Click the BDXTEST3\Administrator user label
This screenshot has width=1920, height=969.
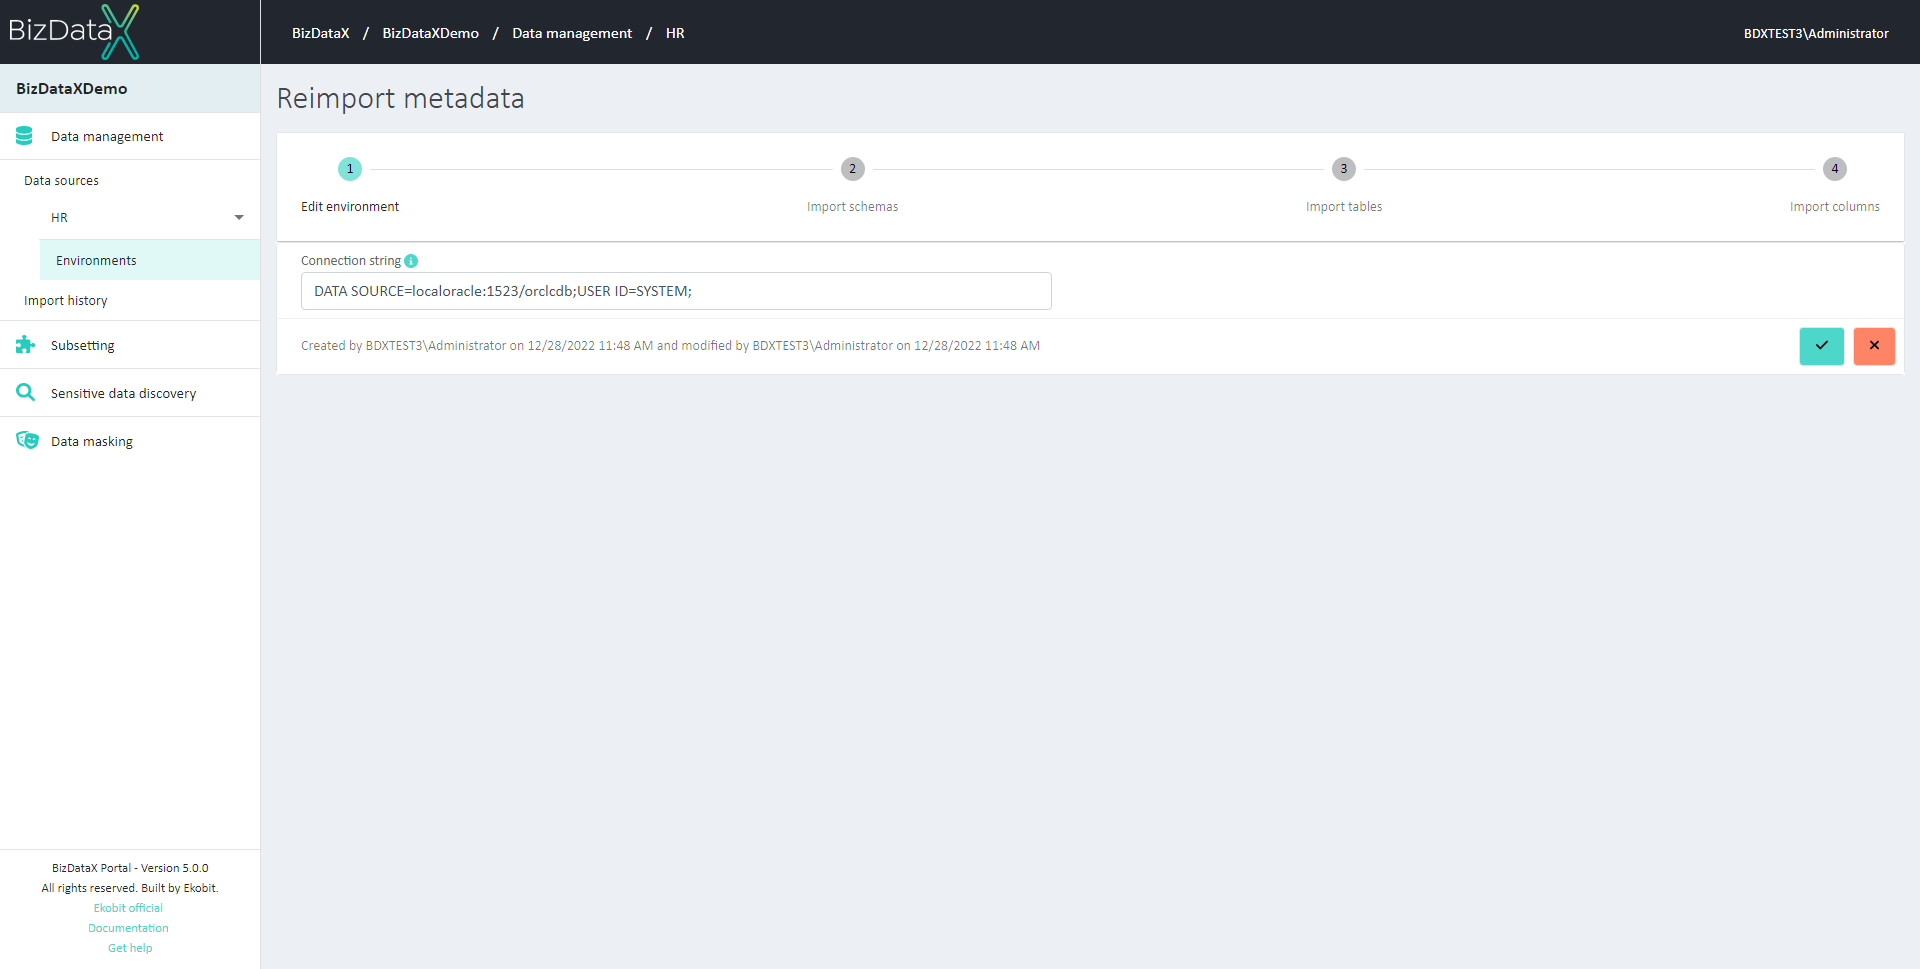(1816, 33)
